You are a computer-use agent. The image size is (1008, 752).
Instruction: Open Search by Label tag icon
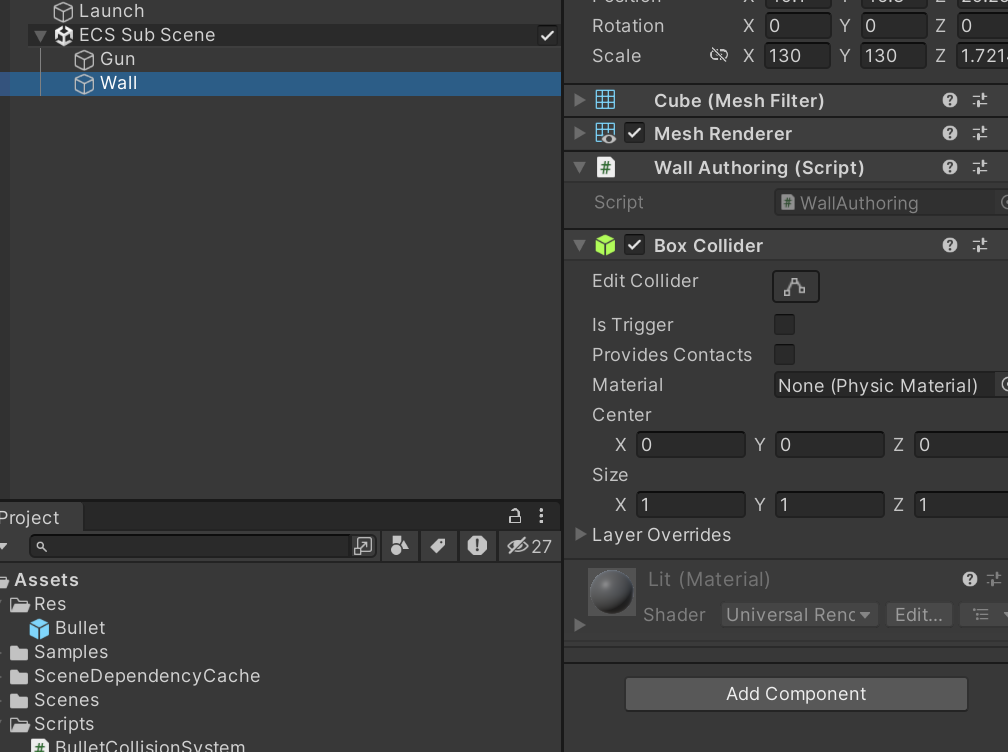438,546
